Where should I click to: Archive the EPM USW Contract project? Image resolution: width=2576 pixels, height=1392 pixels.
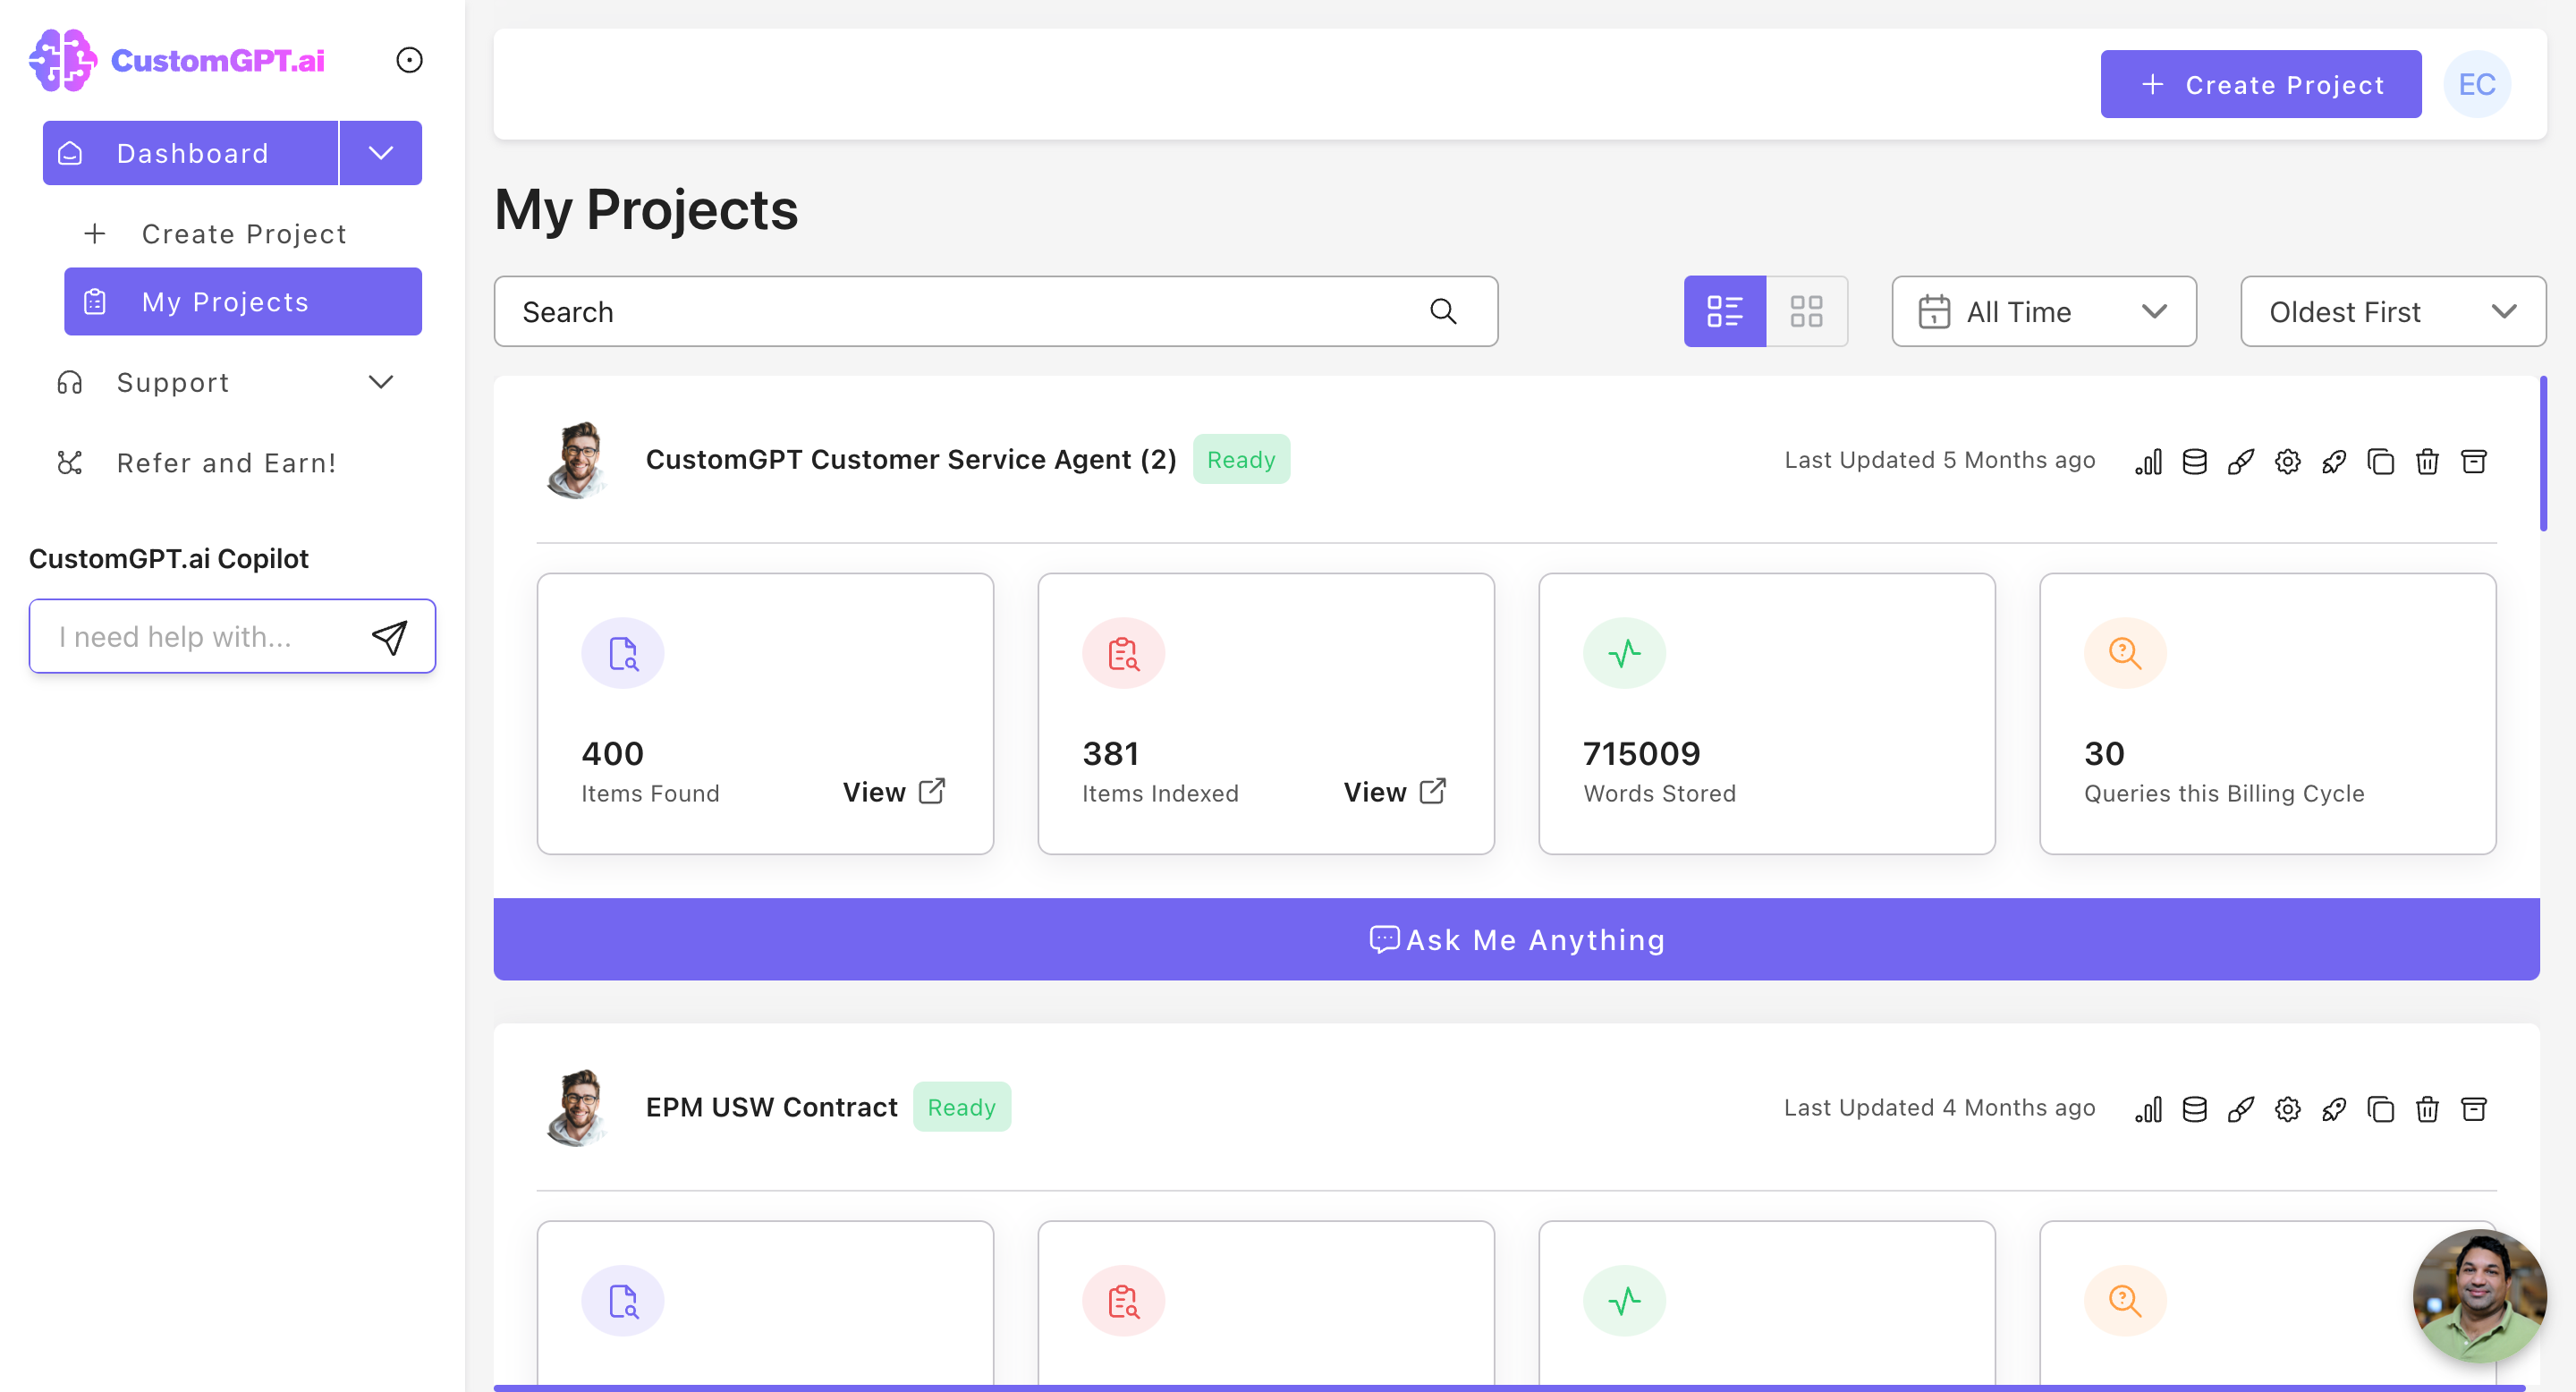(x=2473, y=1109)
